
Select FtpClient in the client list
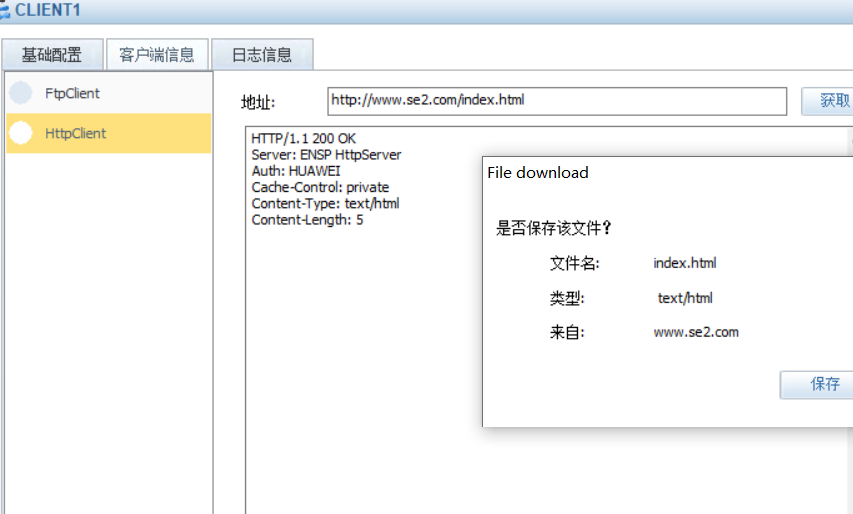(x=108, y=93)
